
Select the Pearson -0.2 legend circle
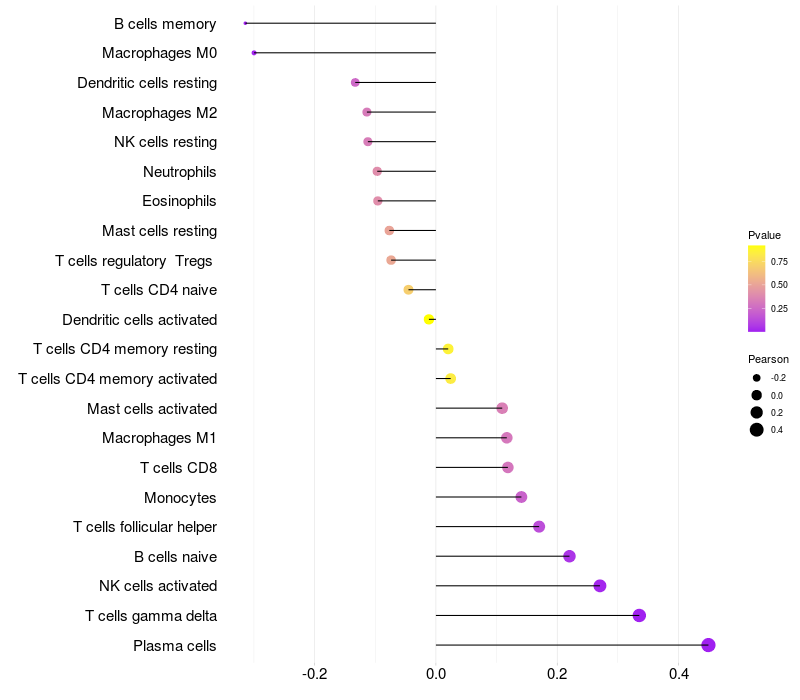click(x=756, y=378)
